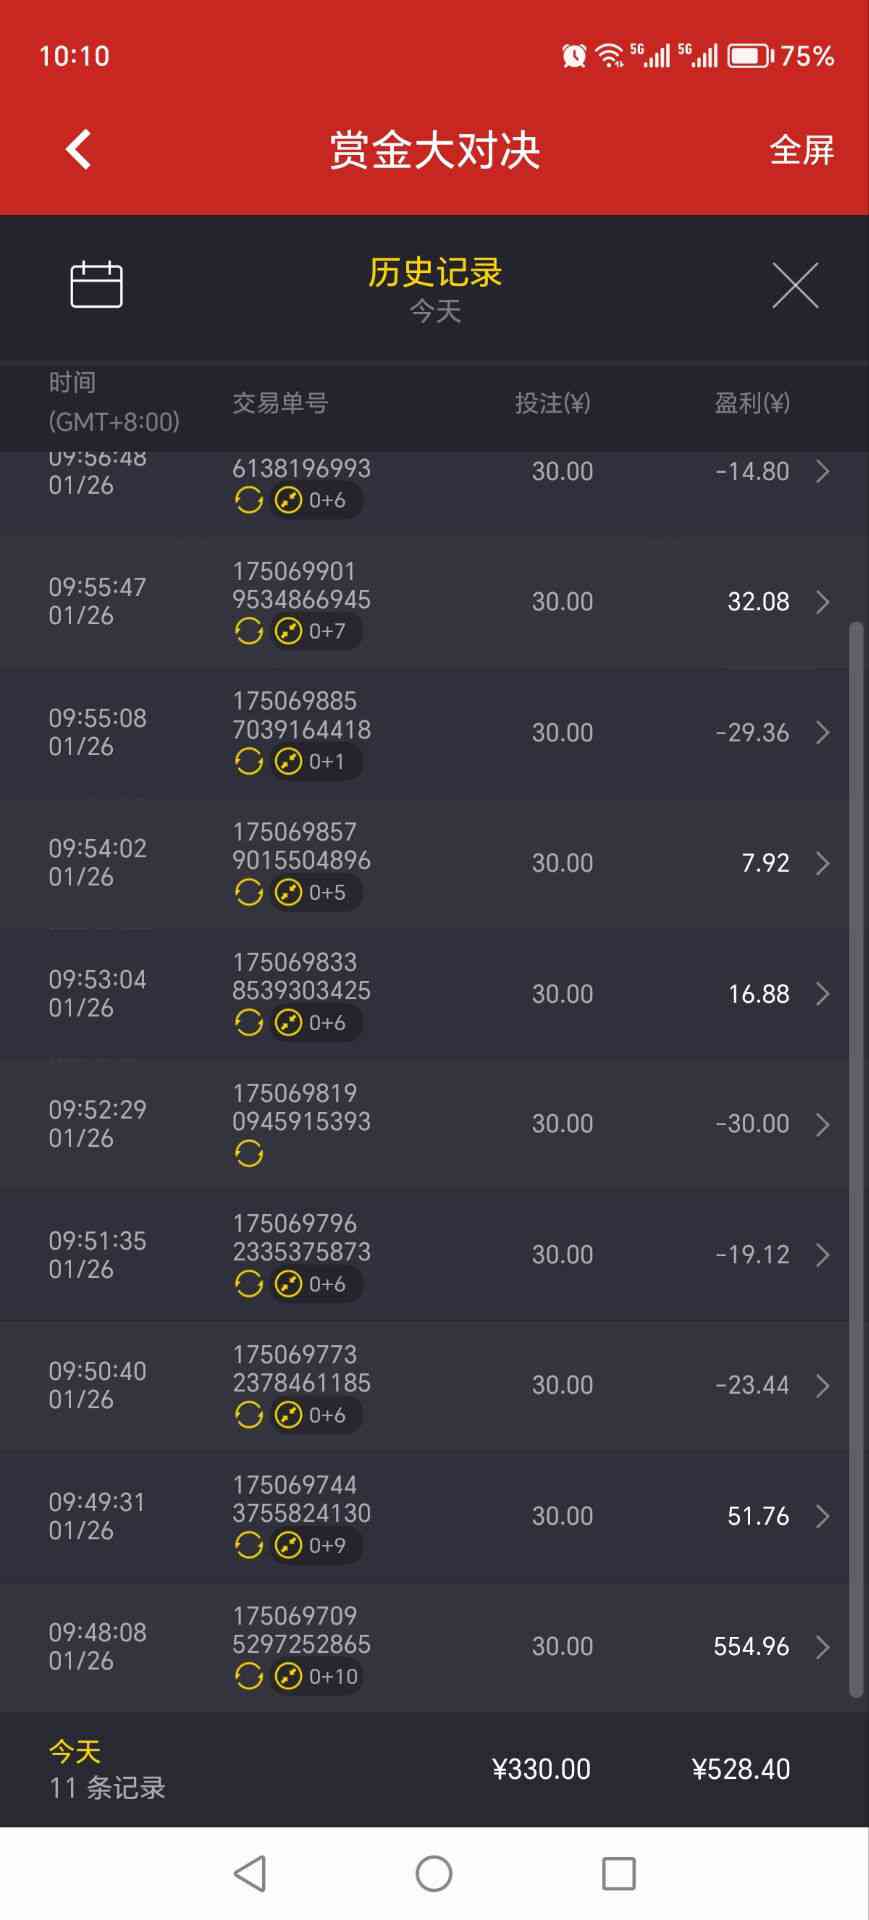Close the 历史记录 history panel
Viewport: 869px width, 1920px height.
pos(795,286)
